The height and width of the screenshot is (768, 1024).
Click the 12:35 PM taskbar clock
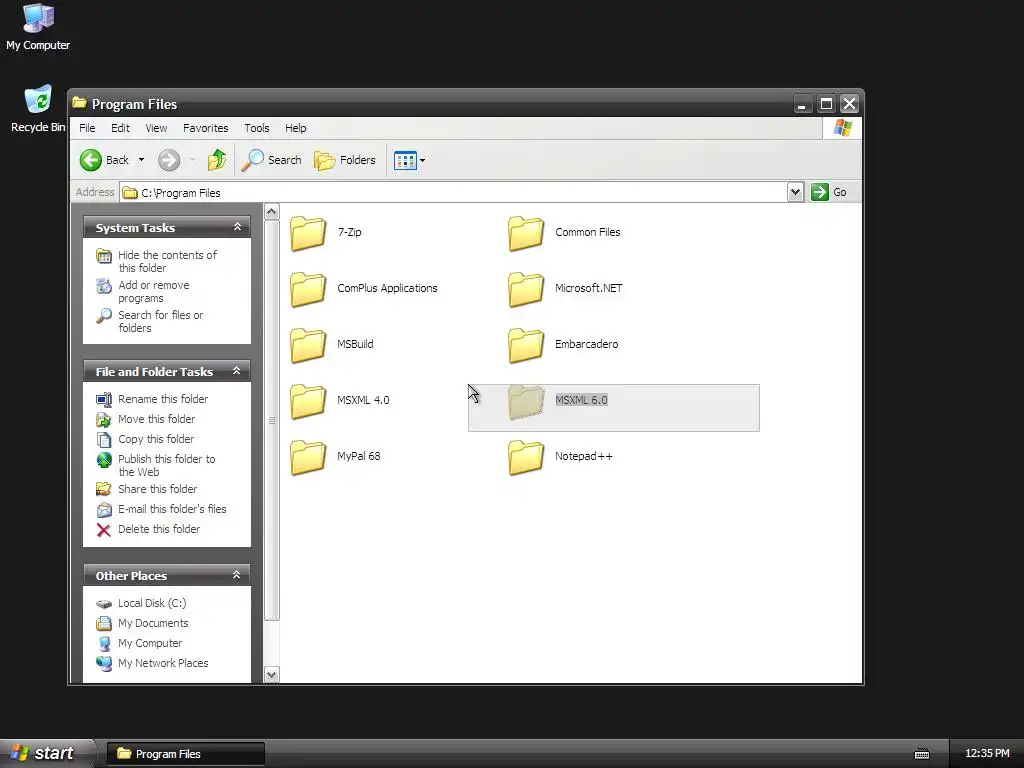click(987, 754)
